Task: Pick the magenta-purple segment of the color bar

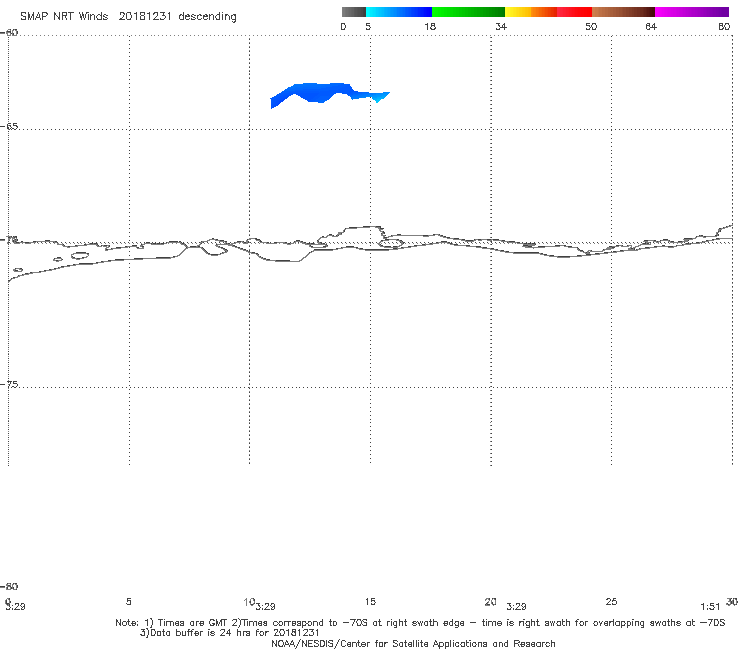Action: [692, 12]
